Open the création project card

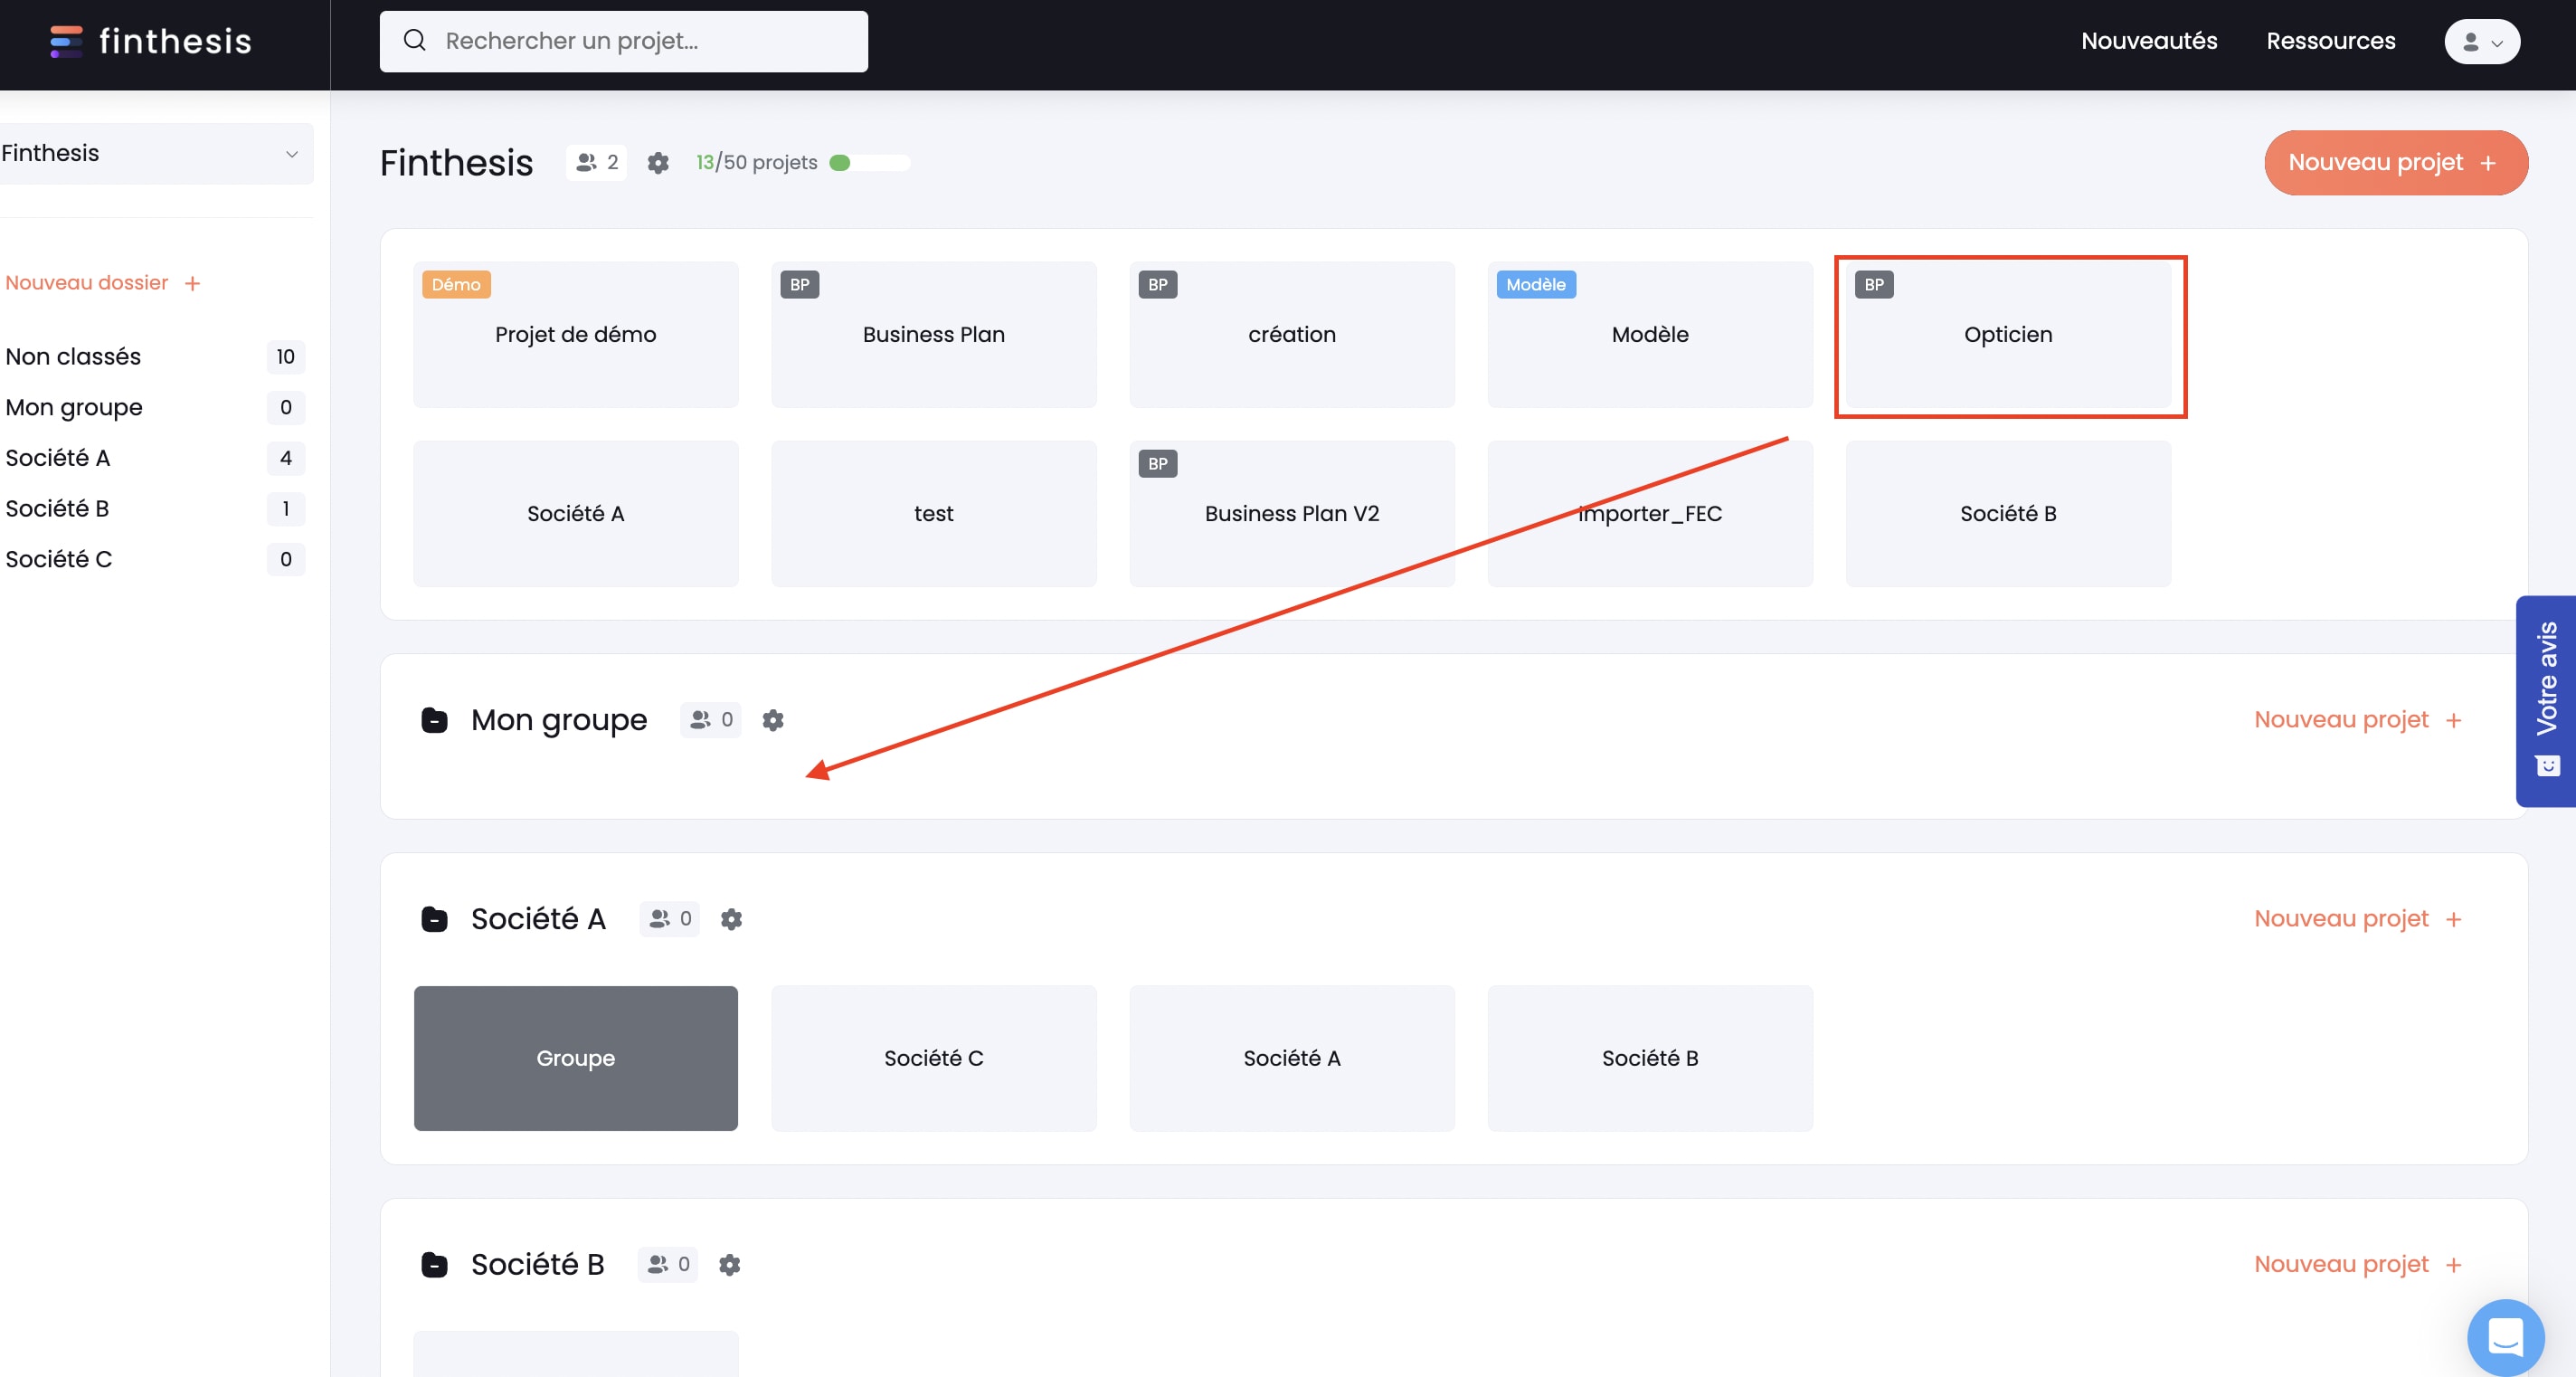pos(1292,334)
